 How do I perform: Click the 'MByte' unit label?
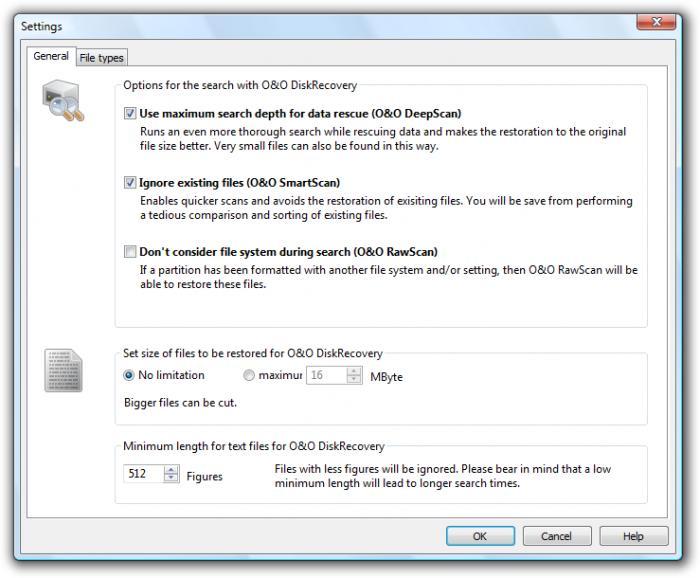[x=387, y=377]
